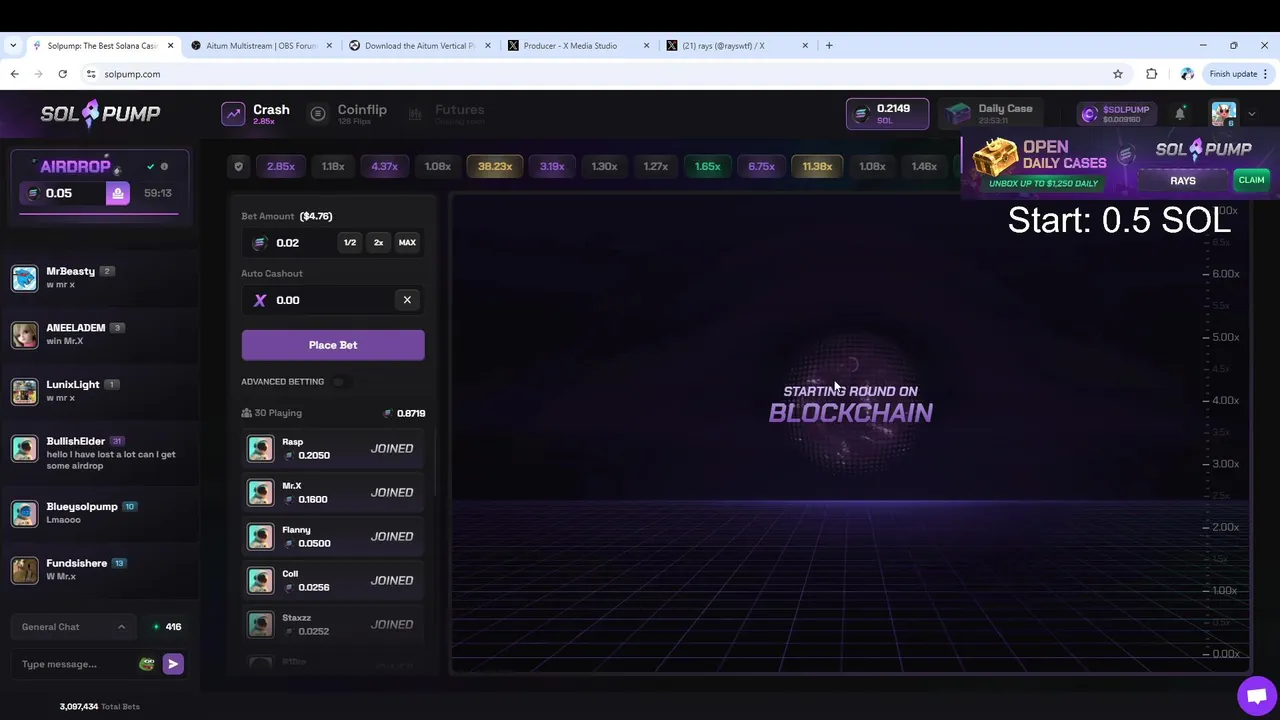Expand the profile dropdown arrow
Screen dimensions: 1280x720
(x=1251, y=114)
